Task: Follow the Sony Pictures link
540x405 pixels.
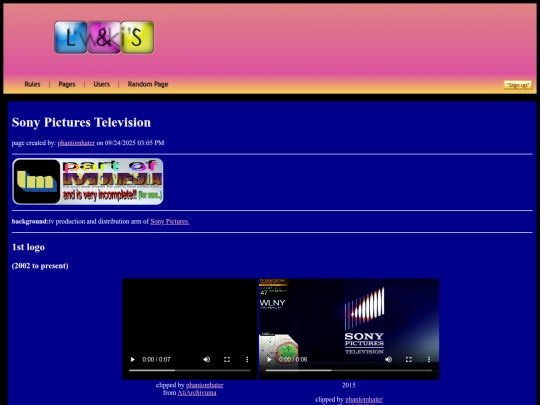Action: pyautogui.click(x=170, y=221)
